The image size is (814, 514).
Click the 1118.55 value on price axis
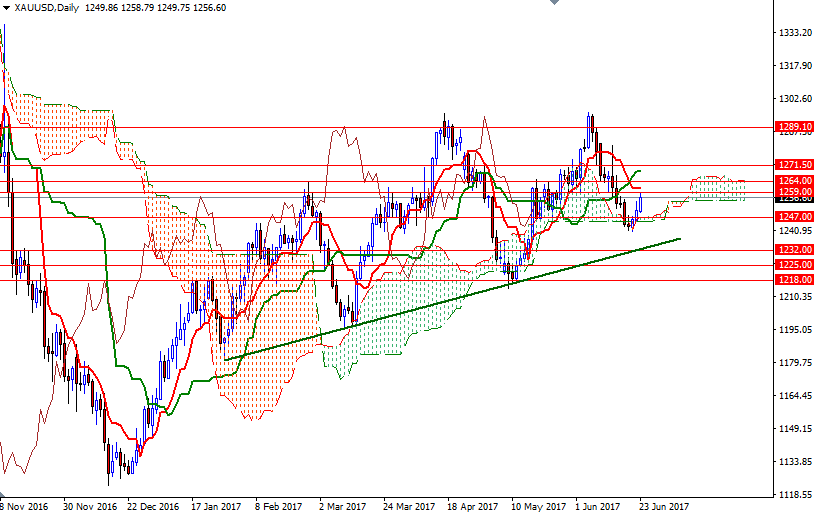point(793,495)
